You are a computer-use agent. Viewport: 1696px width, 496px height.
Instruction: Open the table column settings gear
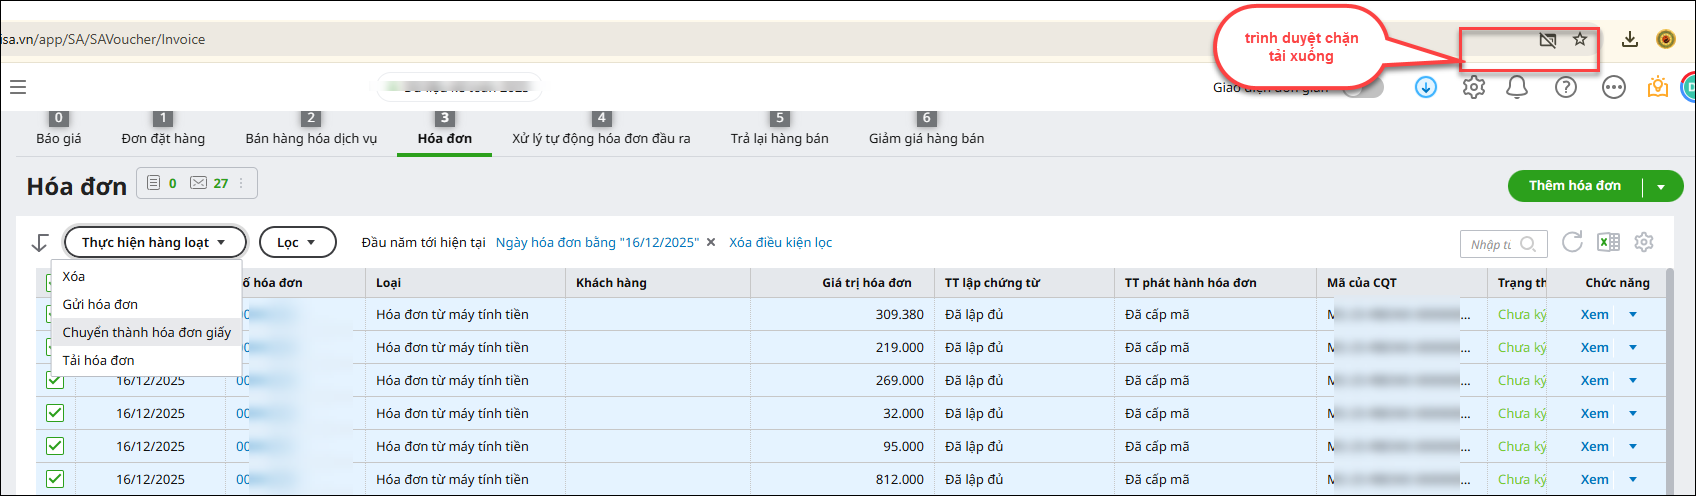point(1644,242)
